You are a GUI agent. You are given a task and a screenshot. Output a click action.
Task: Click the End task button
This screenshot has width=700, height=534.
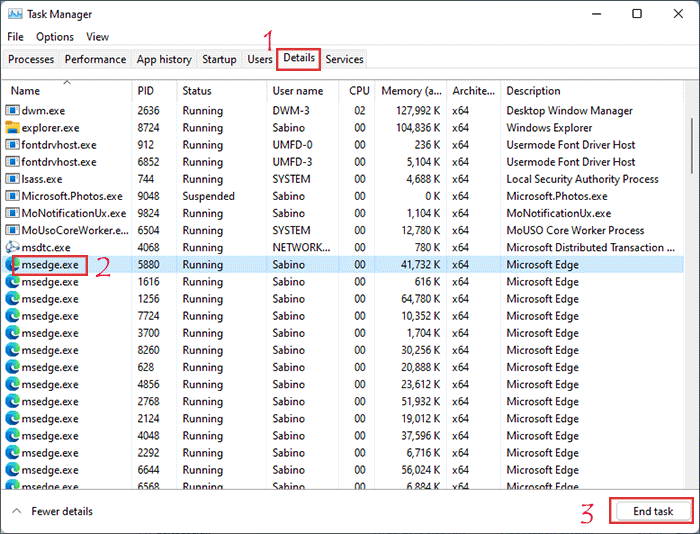click(x=653, y=511)
